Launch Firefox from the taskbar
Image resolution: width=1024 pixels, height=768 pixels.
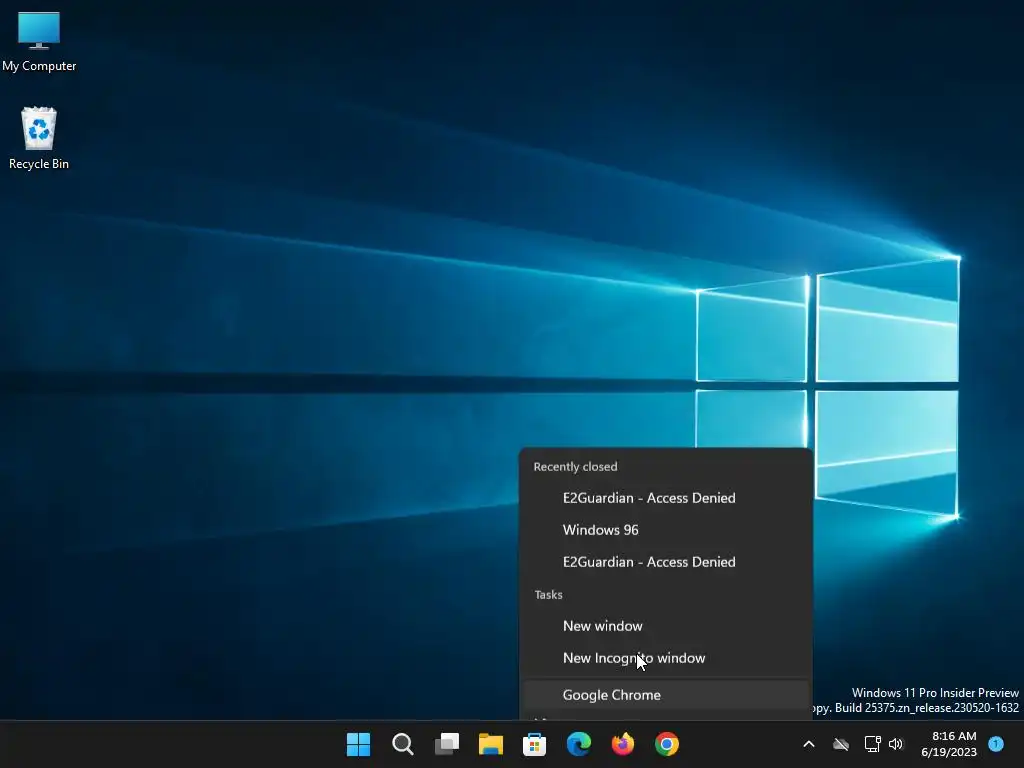pos(622,744)
